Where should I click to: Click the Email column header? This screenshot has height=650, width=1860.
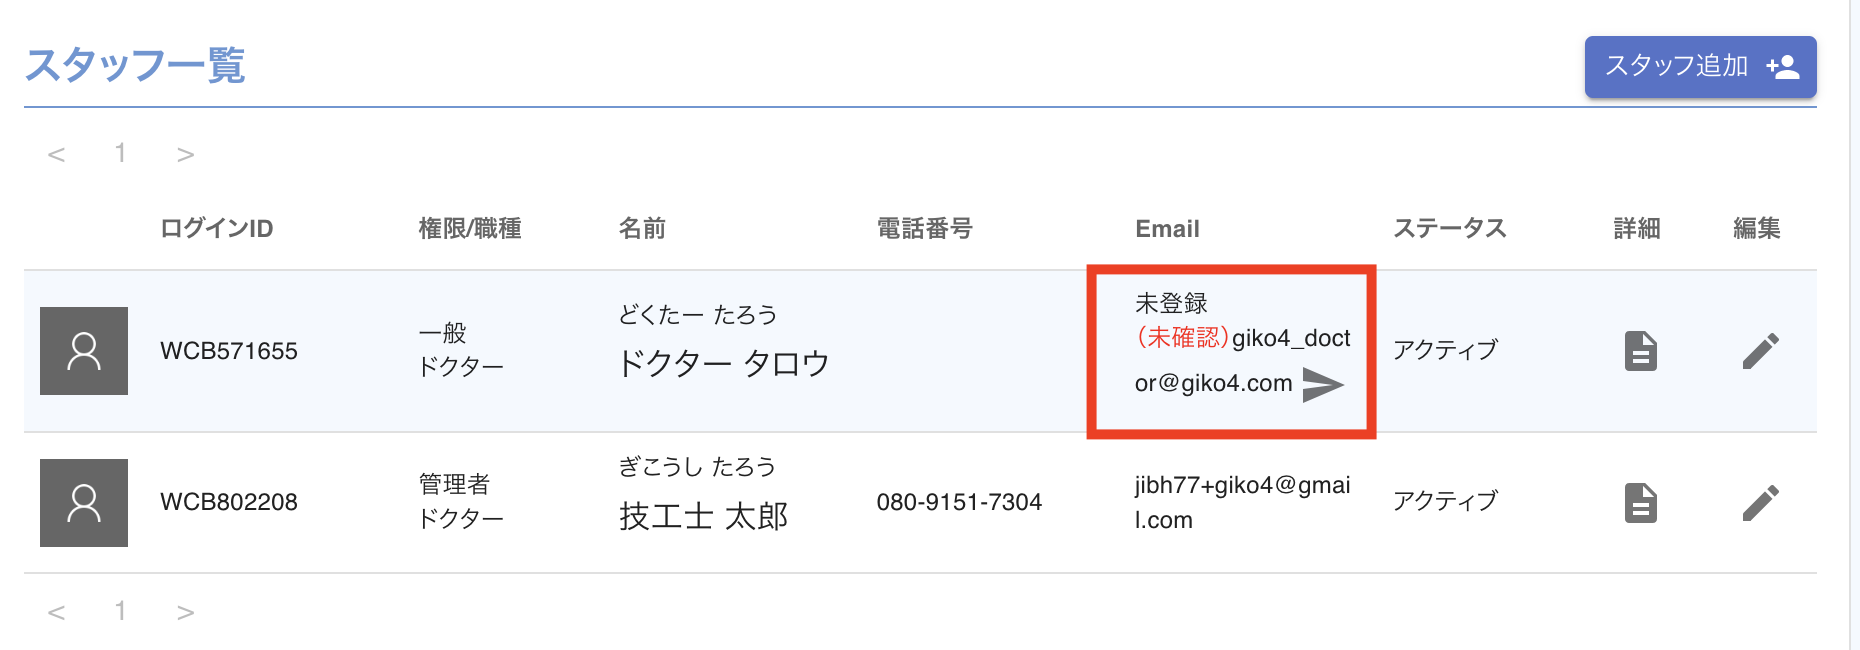(1167, 229)
